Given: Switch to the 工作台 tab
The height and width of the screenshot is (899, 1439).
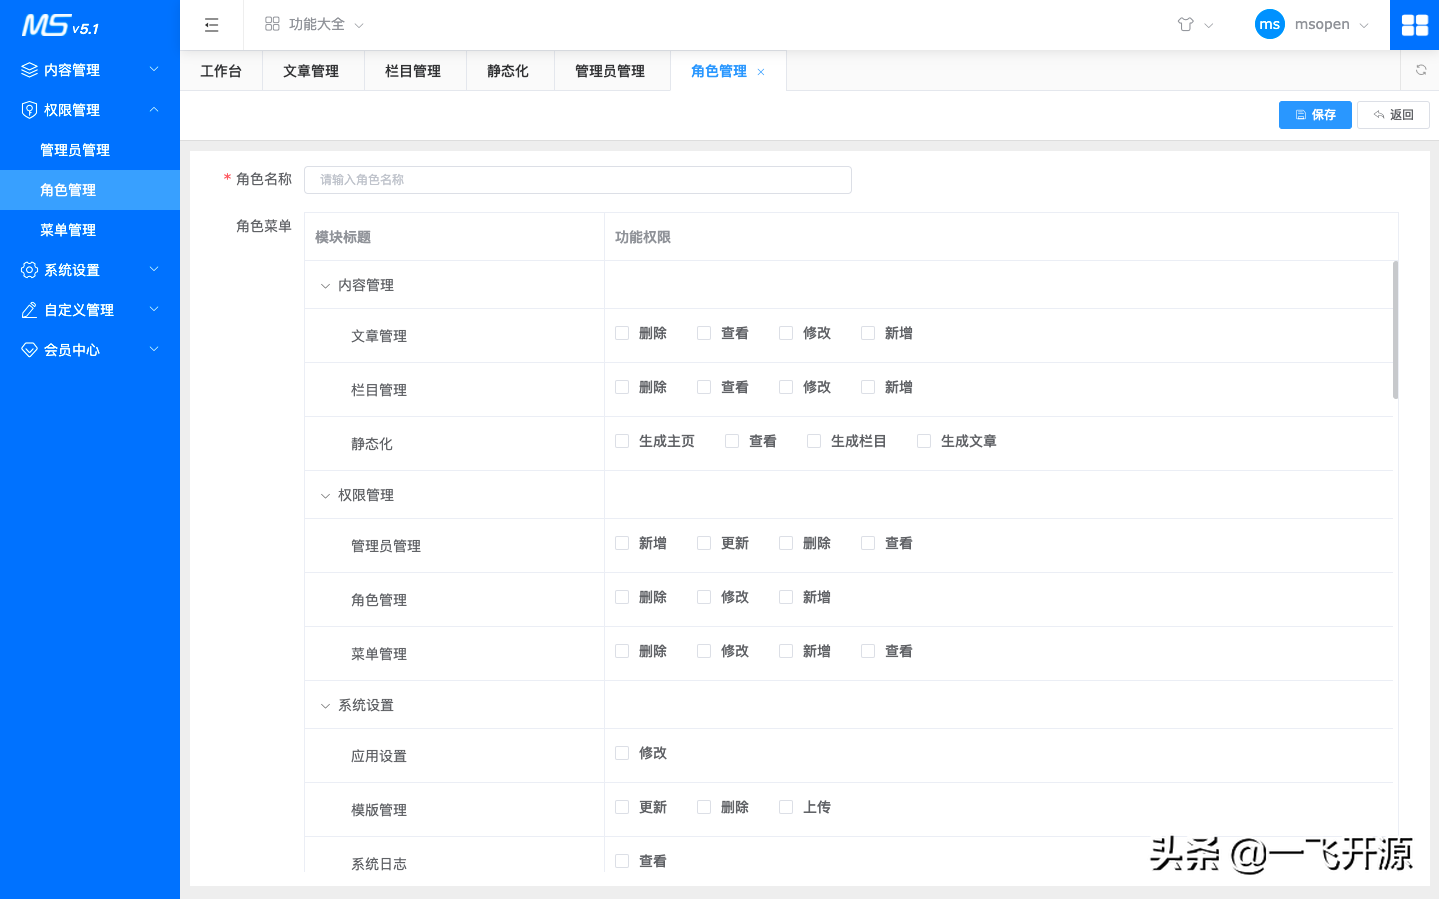Looking at the screenshot, I should (x=221, y=70).
